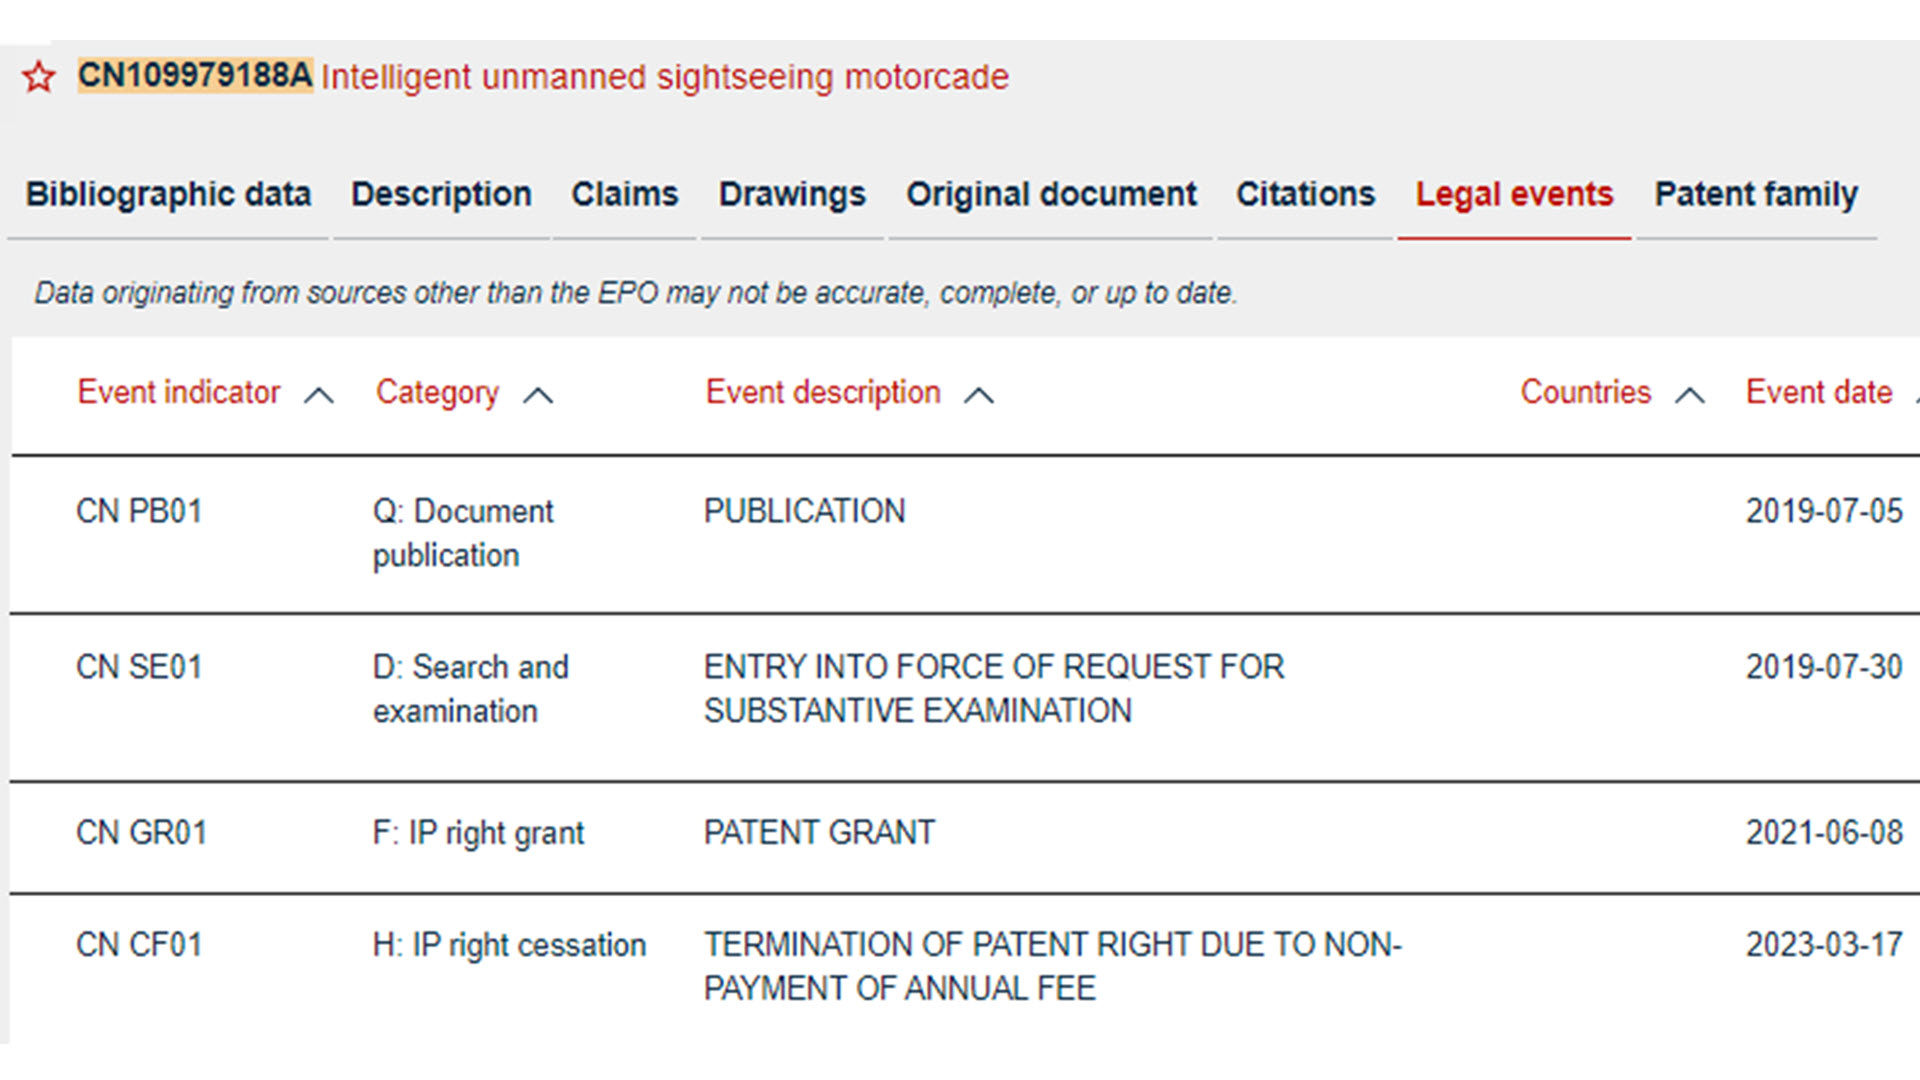This screenshot has width=1920, height=1080.
Task: Switch to the Citations tab
Action: pyautogui.click(x=1305, y=194)
